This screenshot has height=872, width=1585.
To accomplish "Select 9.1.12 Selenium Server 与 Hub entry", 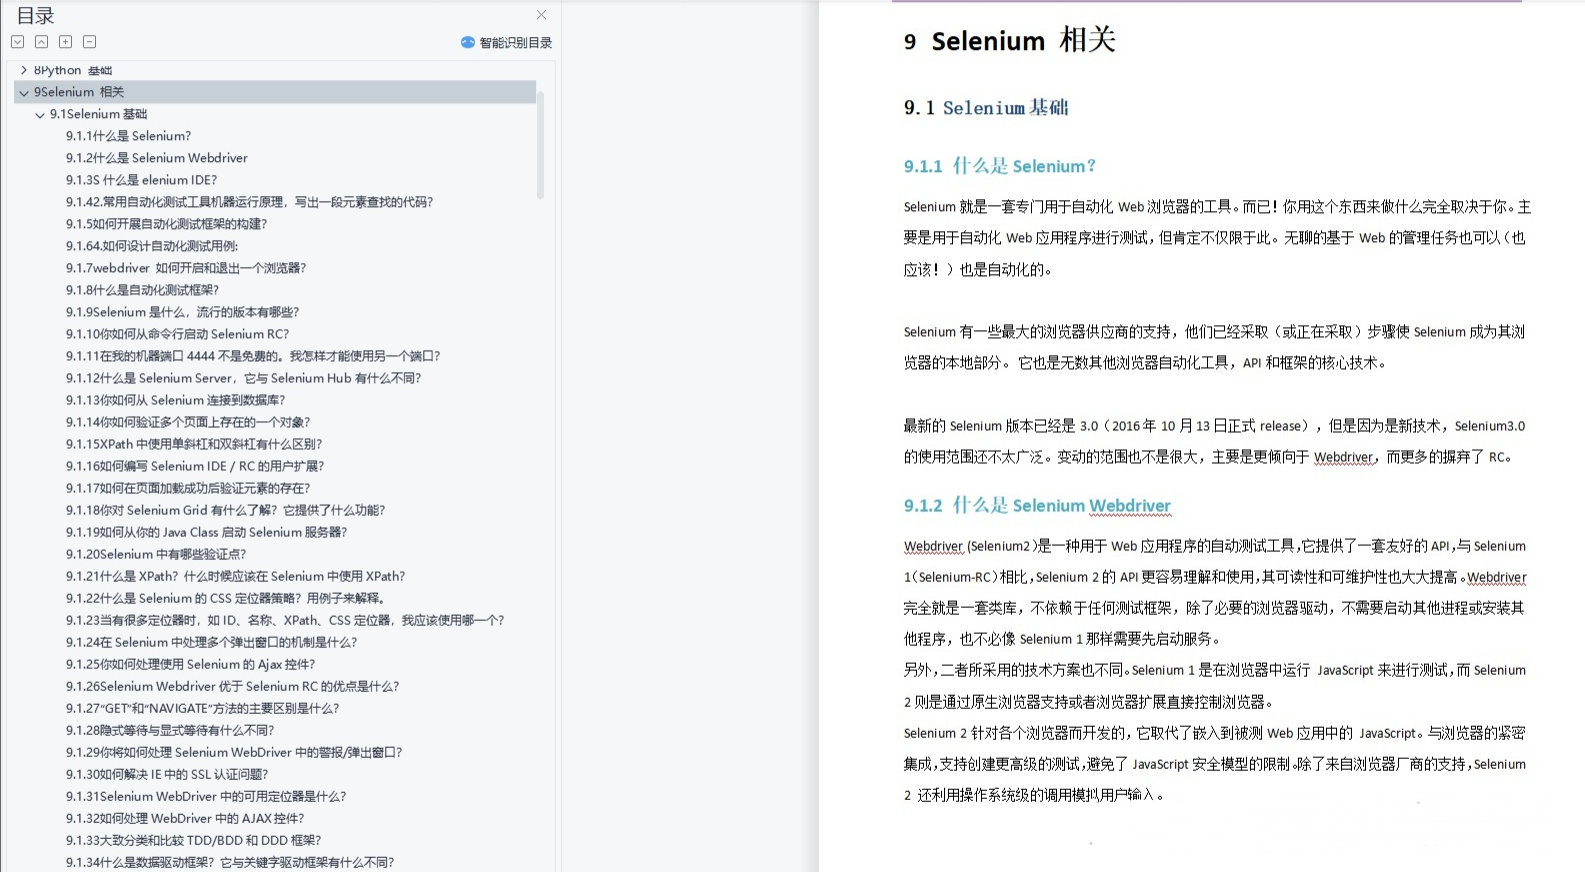I will 244,378.
